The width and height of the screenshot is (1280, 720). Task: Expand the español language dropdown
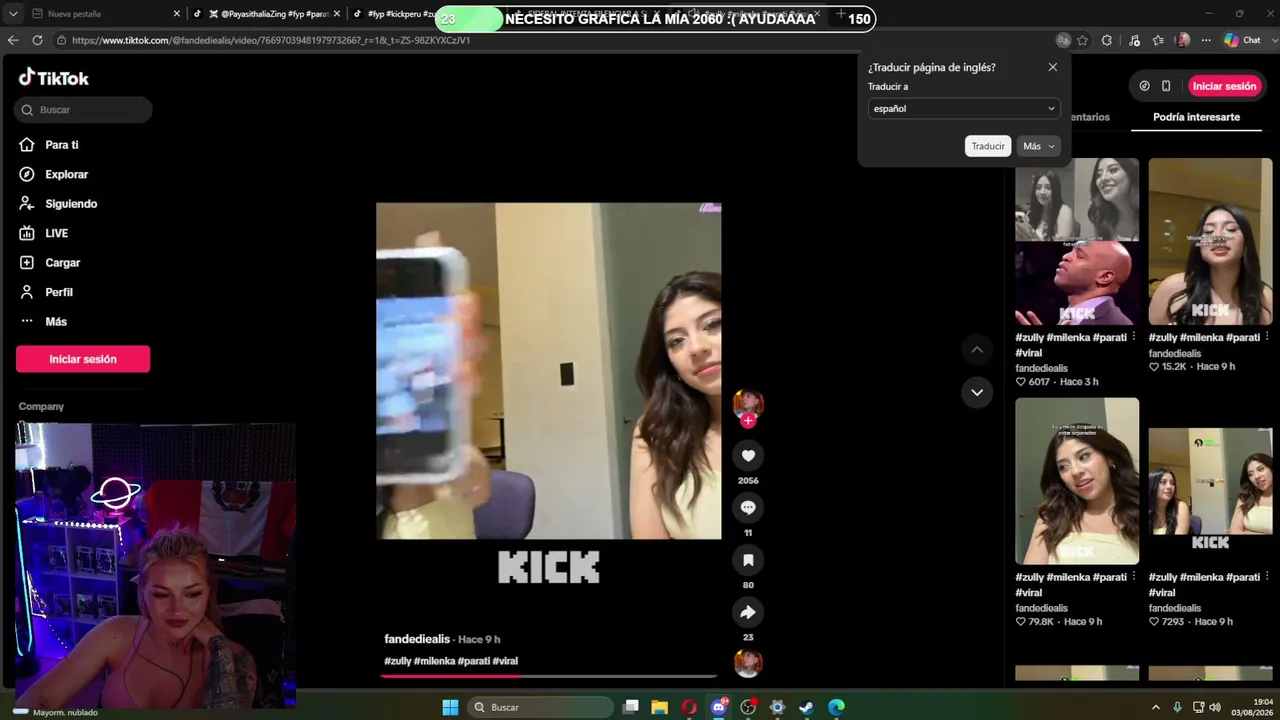[x=964, y=108]
